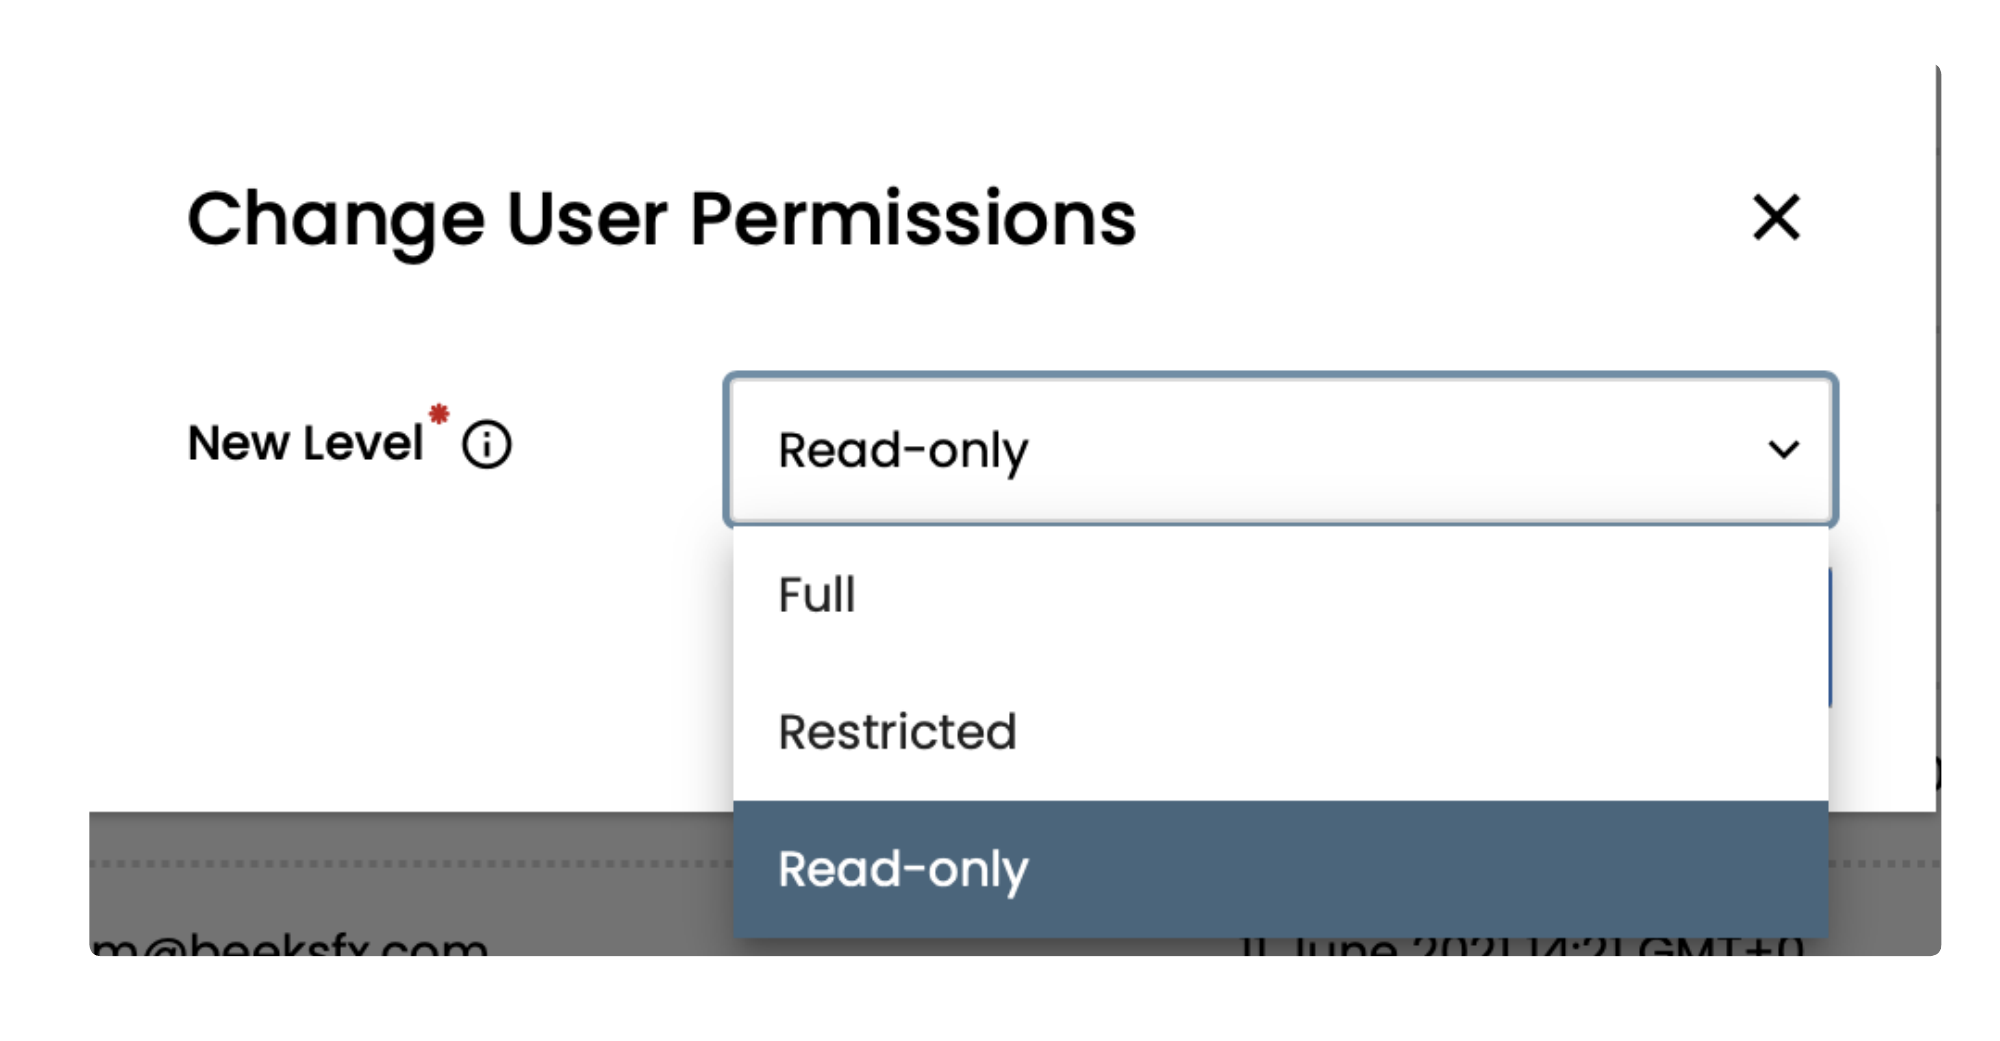Click the info icon beside New Level

click(x=487, y=445)
